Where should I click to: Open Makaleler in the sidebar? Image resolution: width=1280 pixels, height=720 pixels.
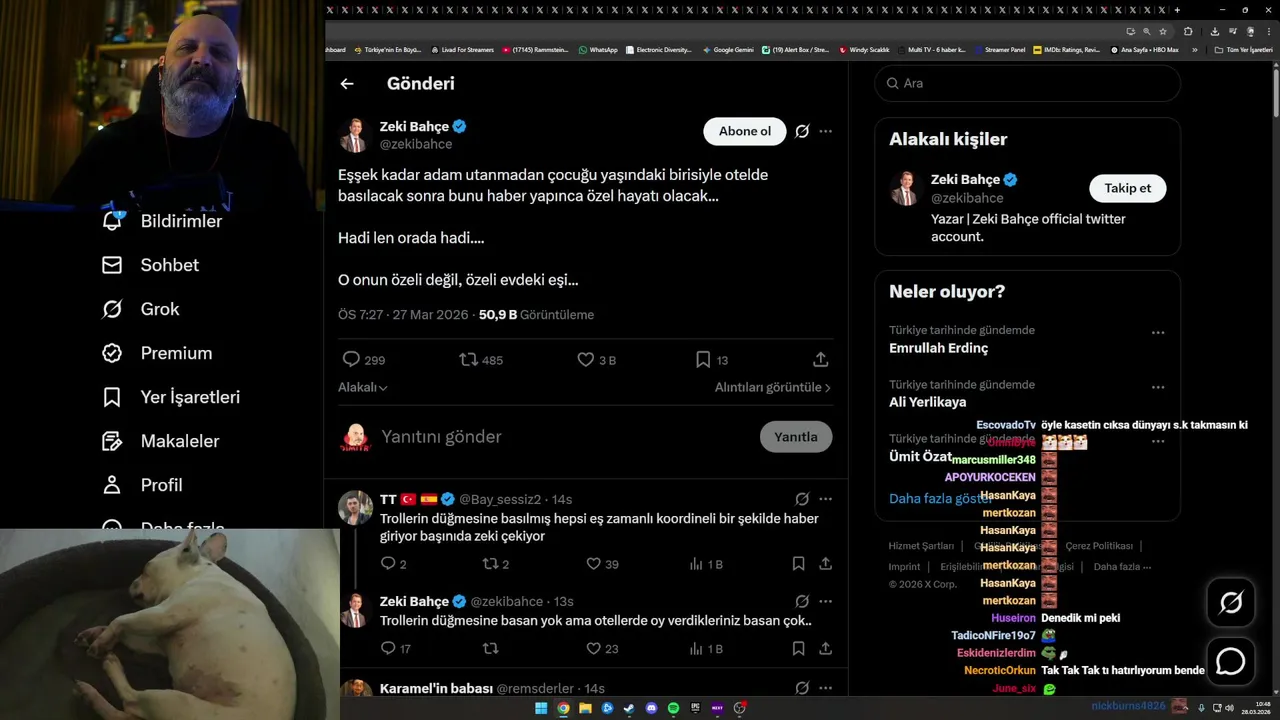(160, 441)
